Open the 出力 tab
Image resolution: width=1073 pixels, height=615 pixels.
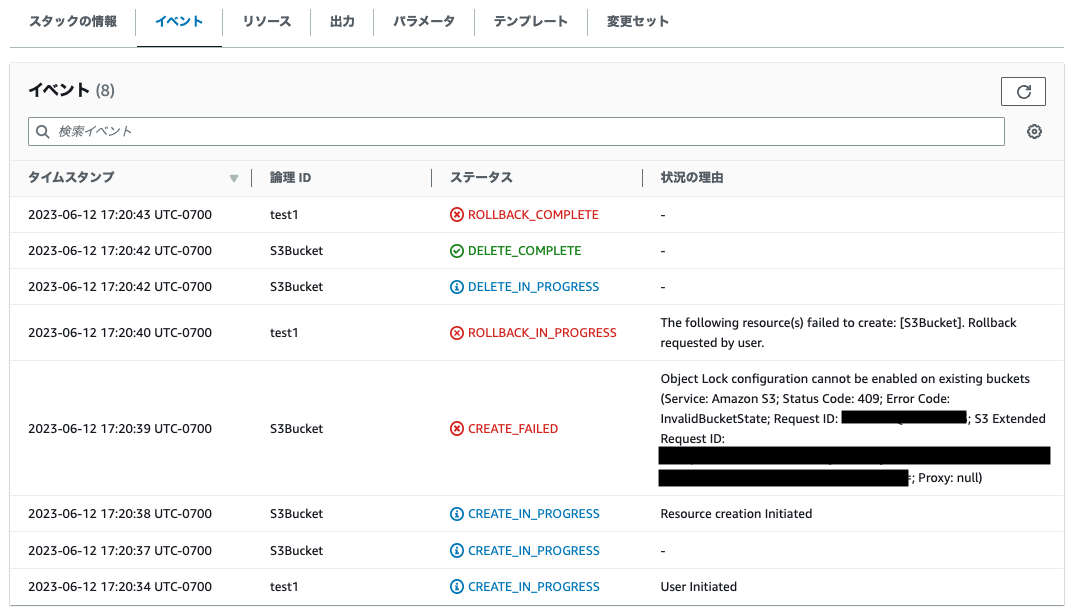343,20
